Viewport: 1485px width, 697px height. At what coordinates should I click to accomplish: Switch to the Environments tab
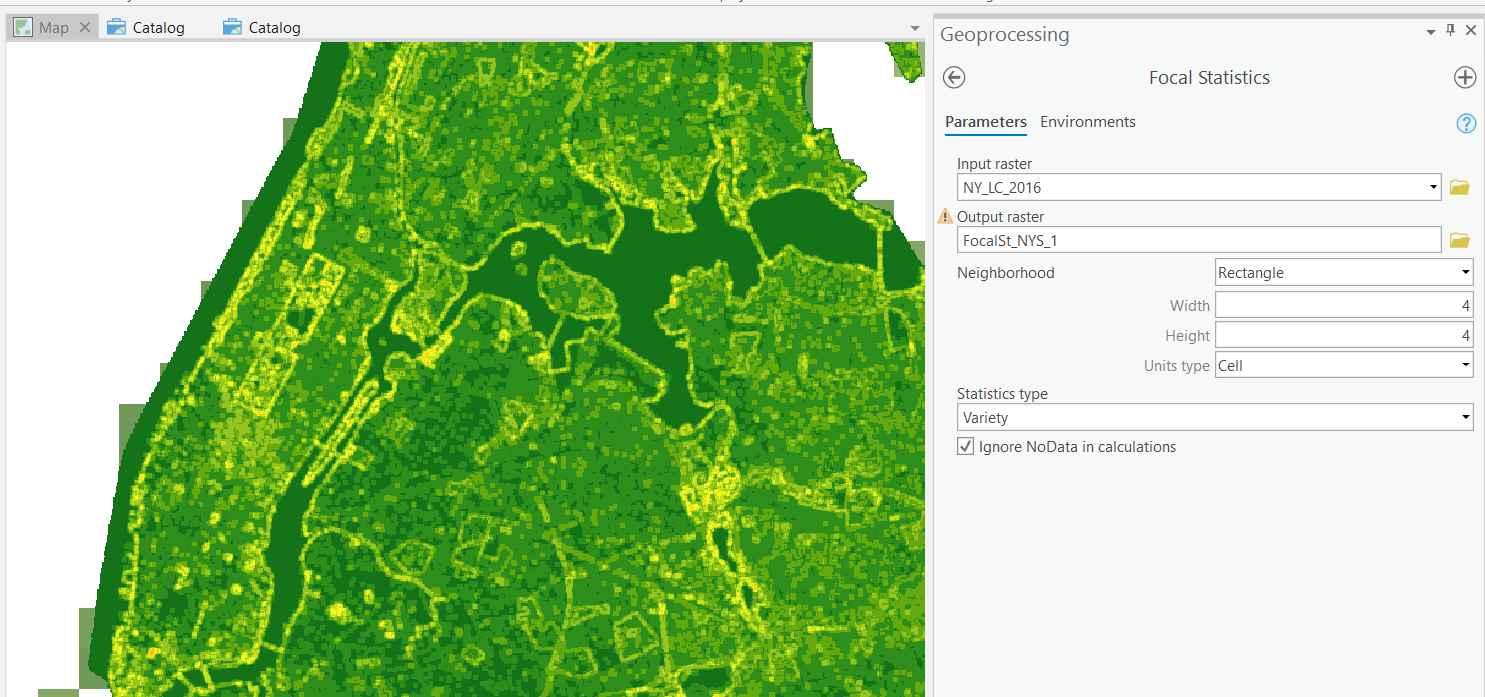click(x=1087, y=122)
